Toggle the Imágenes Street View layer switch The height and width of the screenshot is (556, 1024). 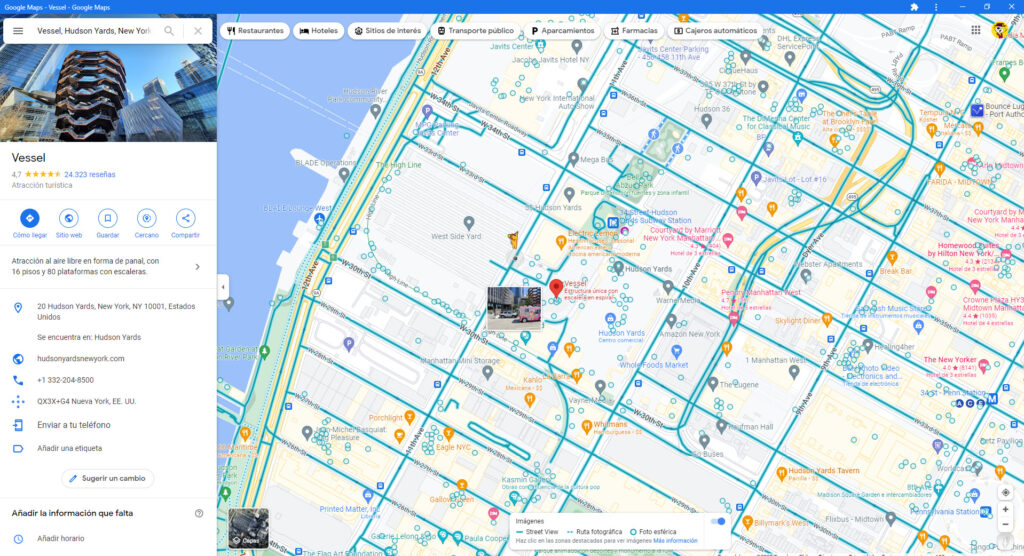pyautogui.click(x=717, y=521)
